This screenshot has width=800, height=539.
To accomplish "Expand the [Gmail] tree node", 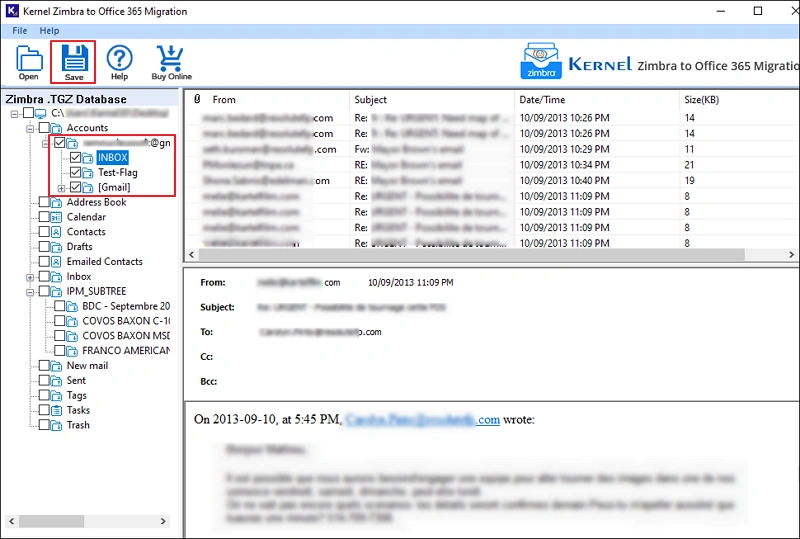I will [61, 188].
